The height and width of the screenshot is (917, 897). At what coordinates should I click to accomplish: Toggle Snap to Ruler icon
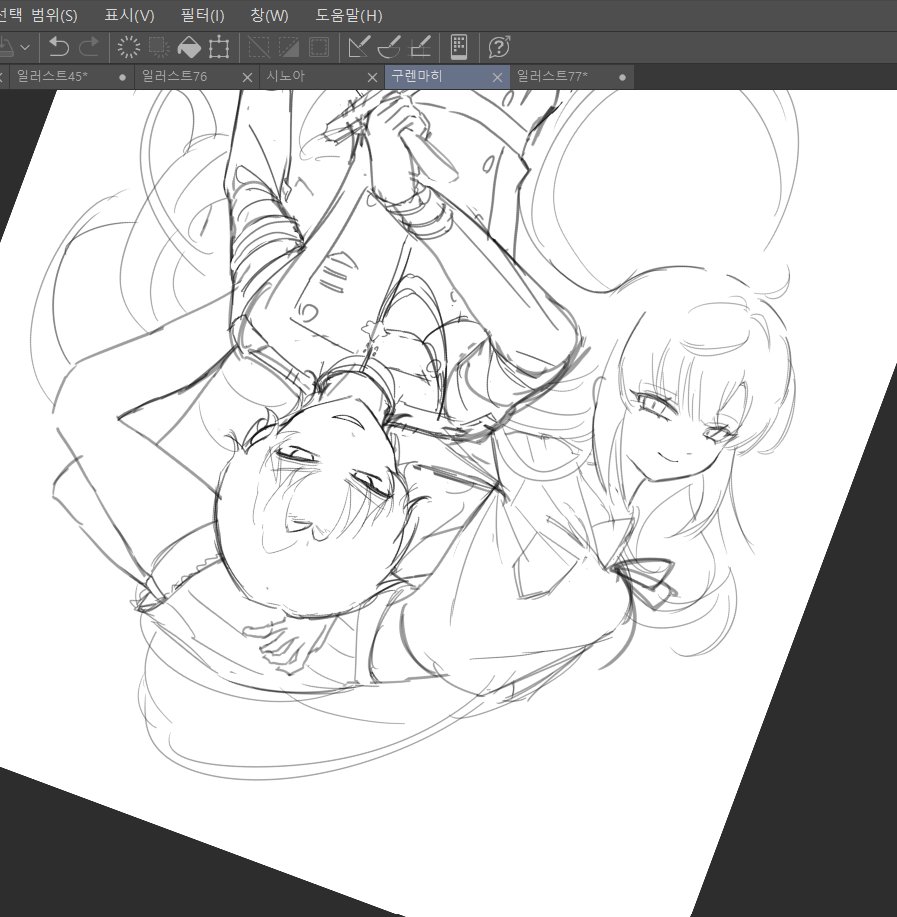point(358,47)
